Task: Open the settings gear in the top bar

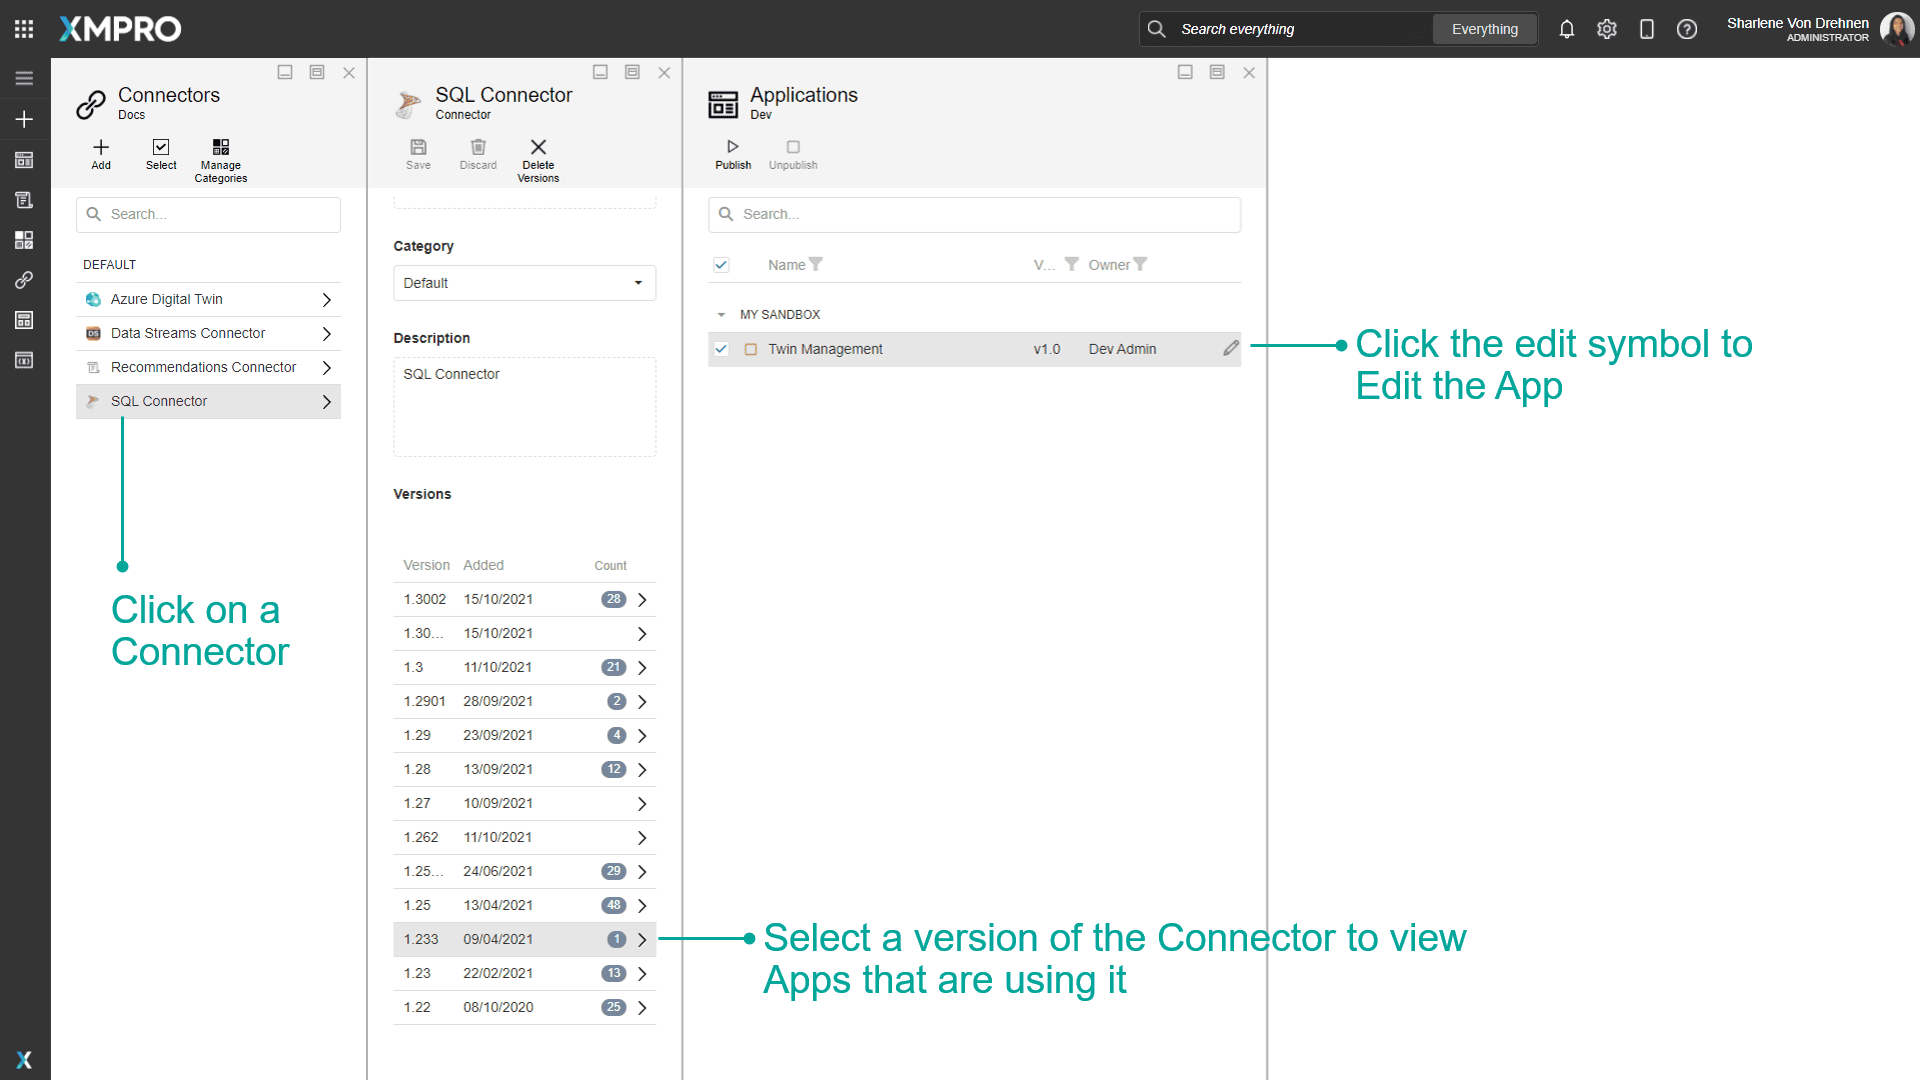Action: 1607,29
